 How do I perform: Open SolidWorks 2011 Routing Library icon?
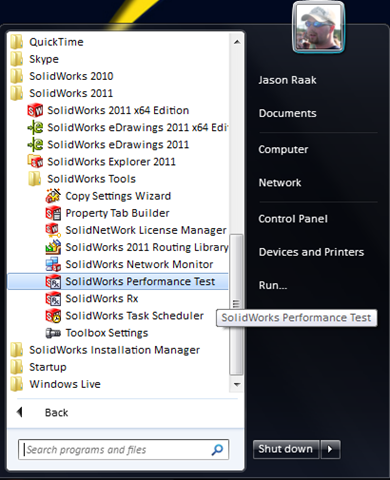53,247
